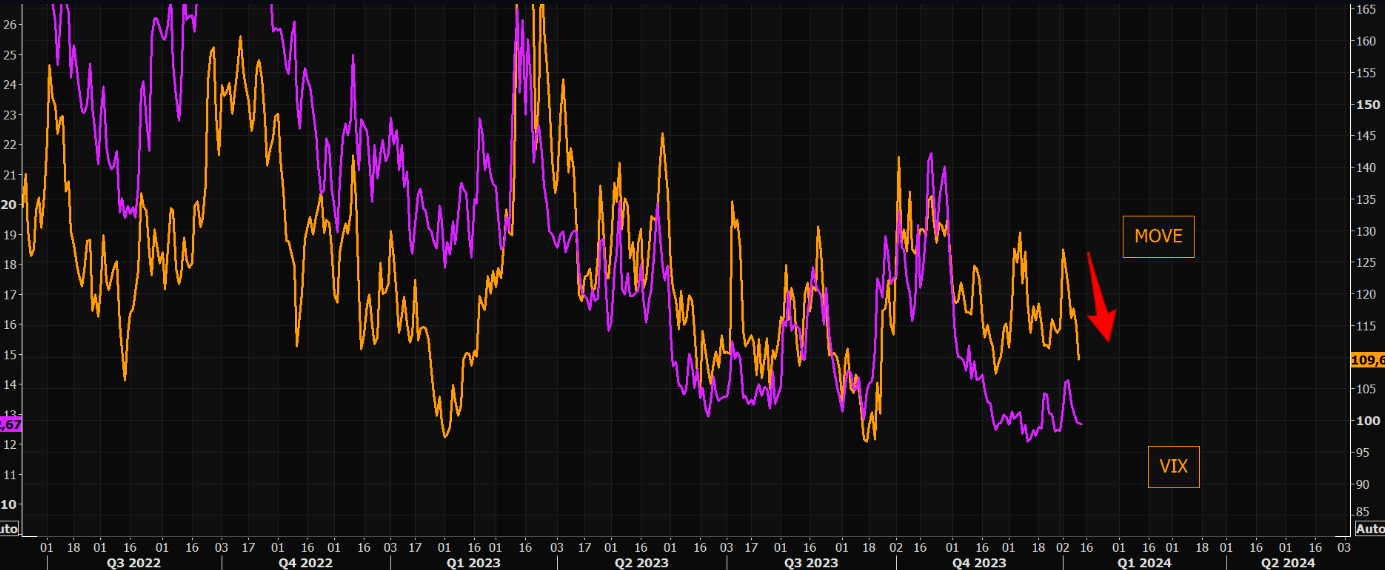Select the Q4 2022 quarter label
Image resolution: width=1385 pixels, height=570 pixels.
305,563
